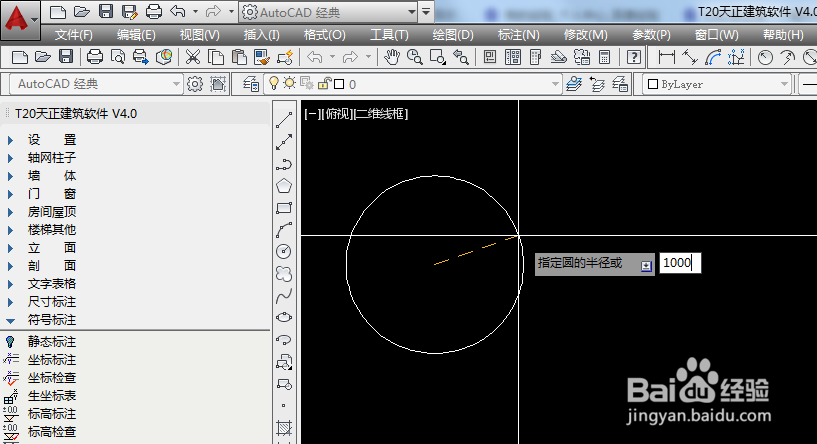Select the Spline tool
817x444 pixels.
(x=284, y=296)
